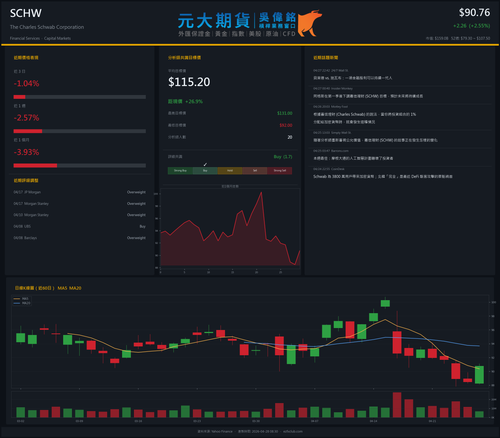Open the Barrons.com news item

click(402, 155)
